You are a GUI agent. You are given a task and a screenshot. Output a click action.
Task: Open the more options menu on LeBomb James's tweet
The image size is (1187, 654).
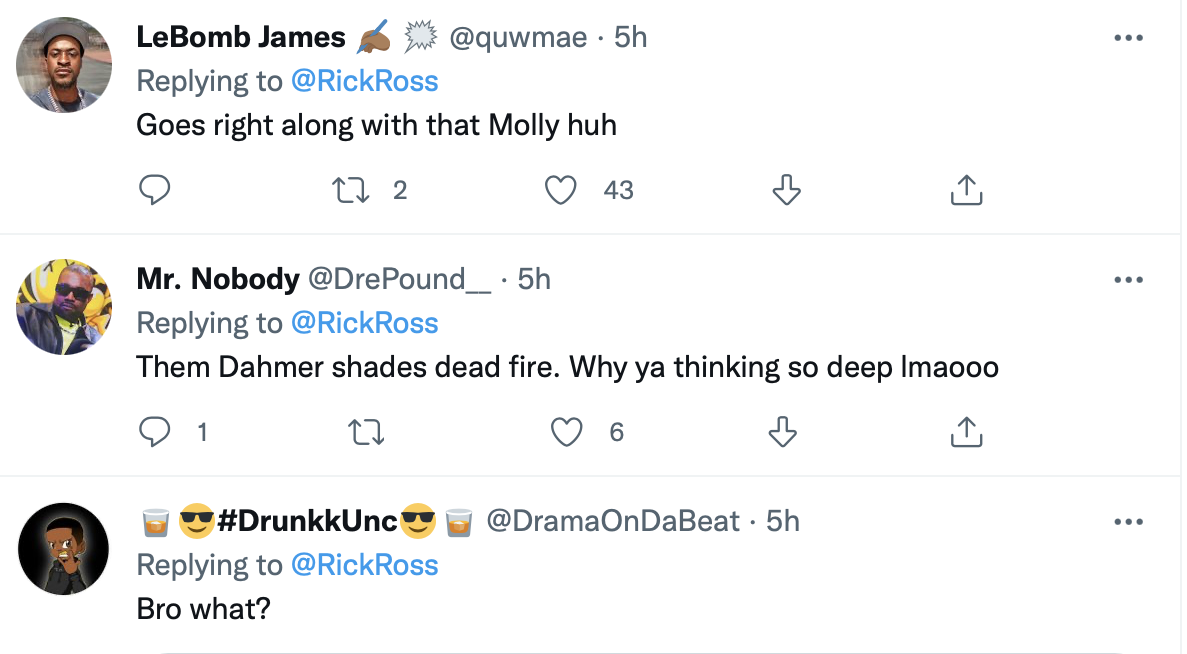tap(1129, 37)
